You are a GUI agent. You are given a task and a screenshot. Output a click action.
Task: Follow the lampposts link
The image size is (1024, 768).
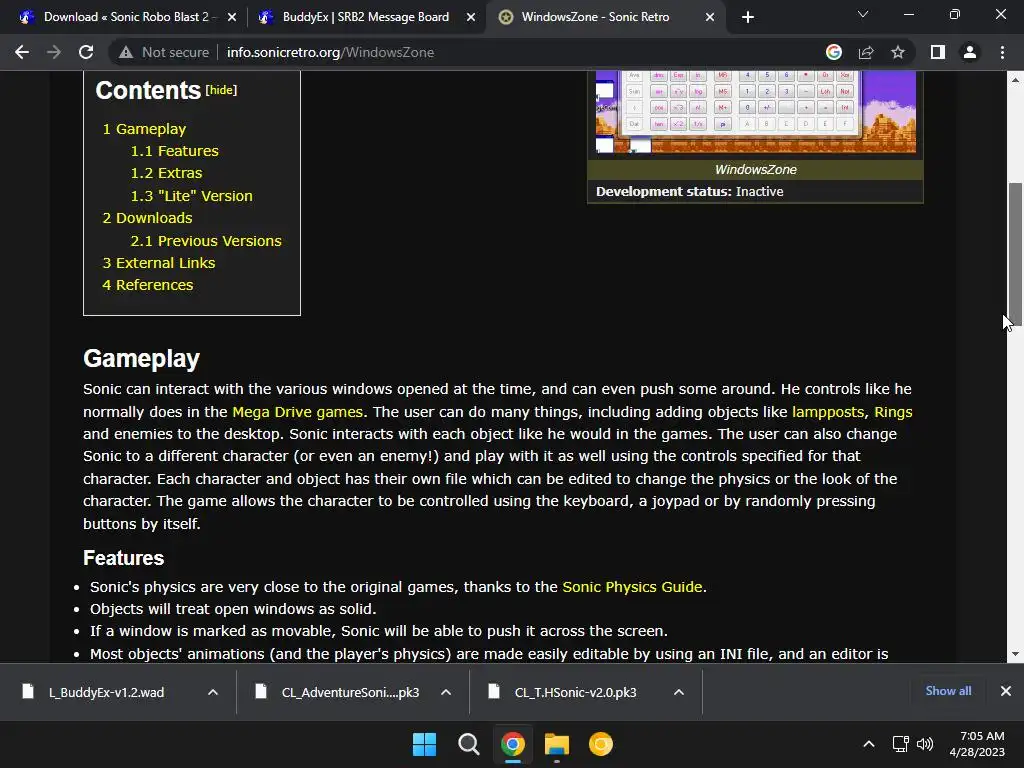[x=827, y=412]
